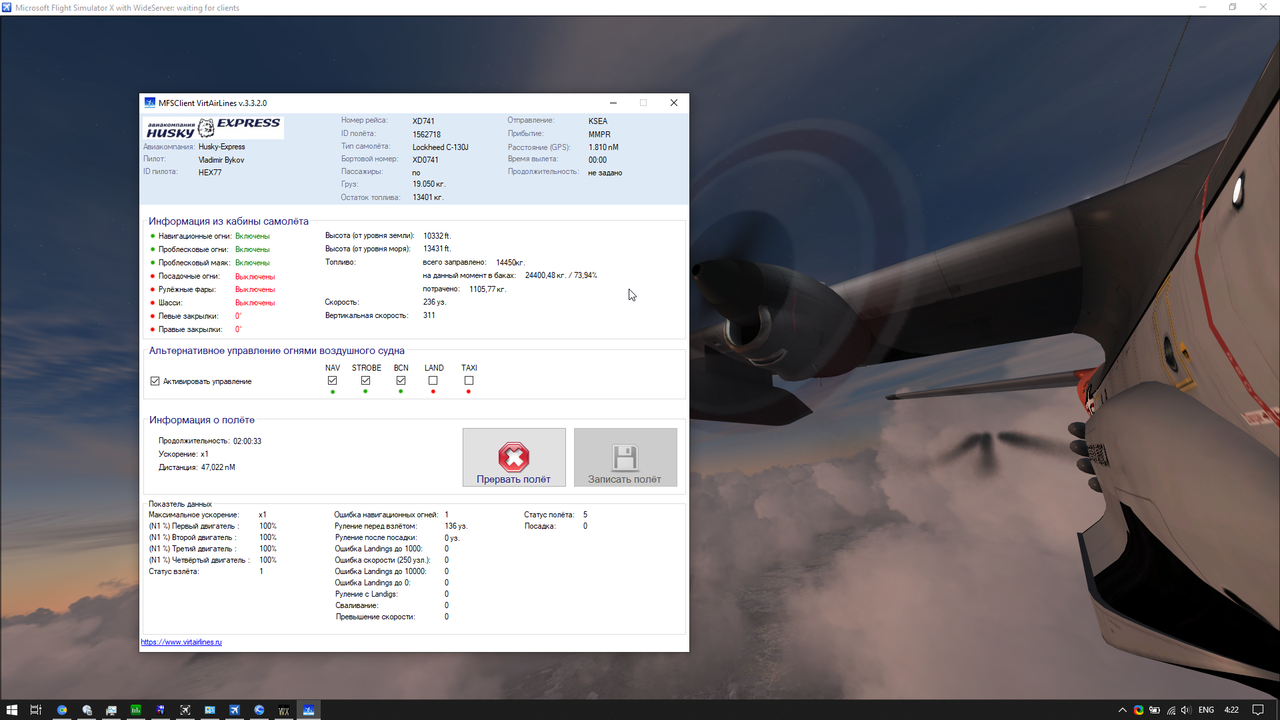Click flight ID value 1562718
The image size is (1280, 720).
click(x=427, y=134)
